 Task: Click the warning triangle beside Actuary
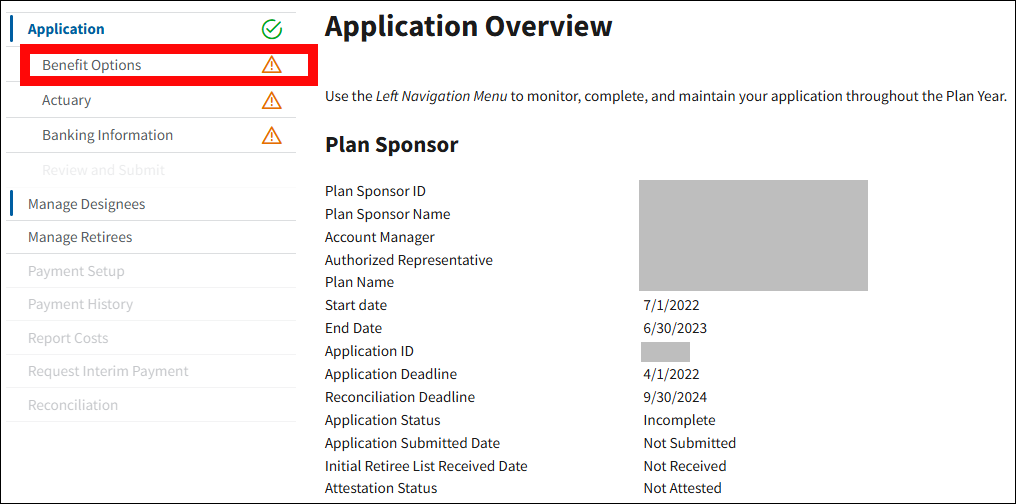click(271, 100)
